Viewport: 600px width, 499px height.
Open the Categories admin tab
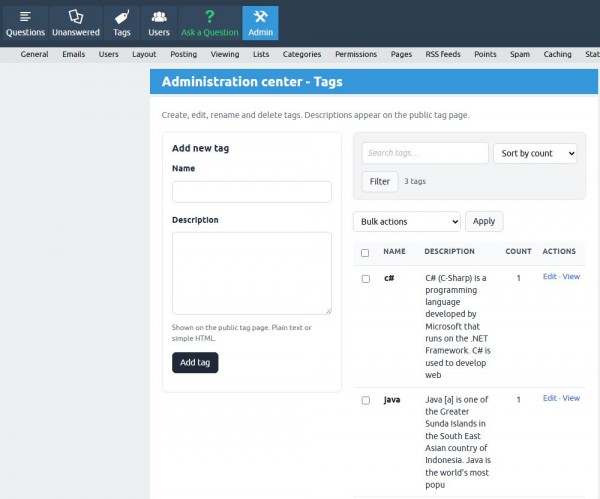point(302,54)
